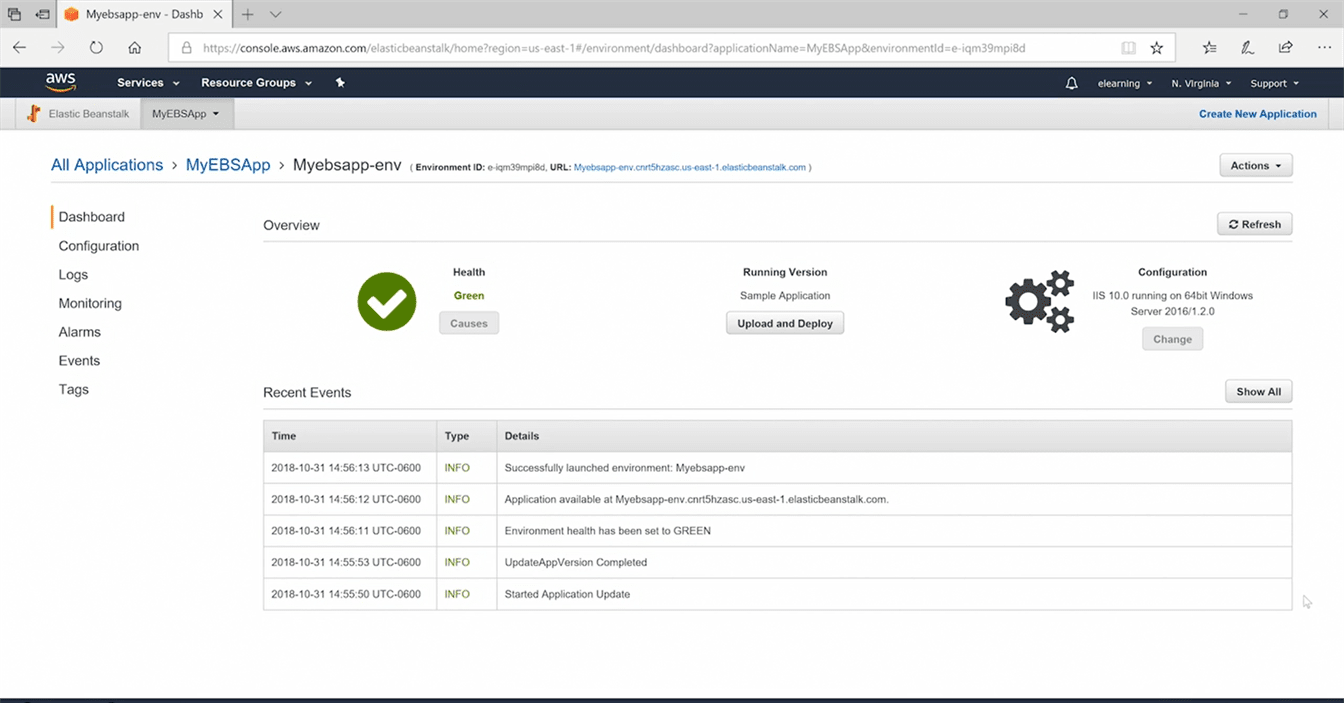Open the Resource Groups dropdown
Screen dimensions: 1344x703
pyautogui.click(x=256, y=83)
